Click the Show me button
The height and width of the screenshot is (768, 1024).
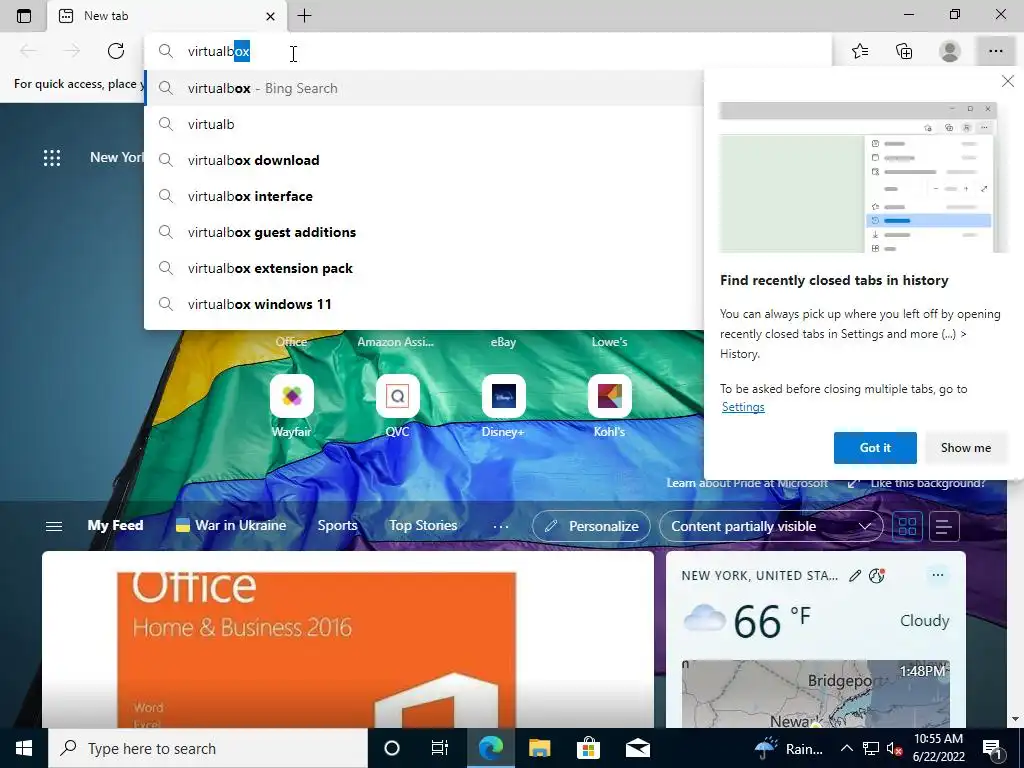(x=966, y=448)
